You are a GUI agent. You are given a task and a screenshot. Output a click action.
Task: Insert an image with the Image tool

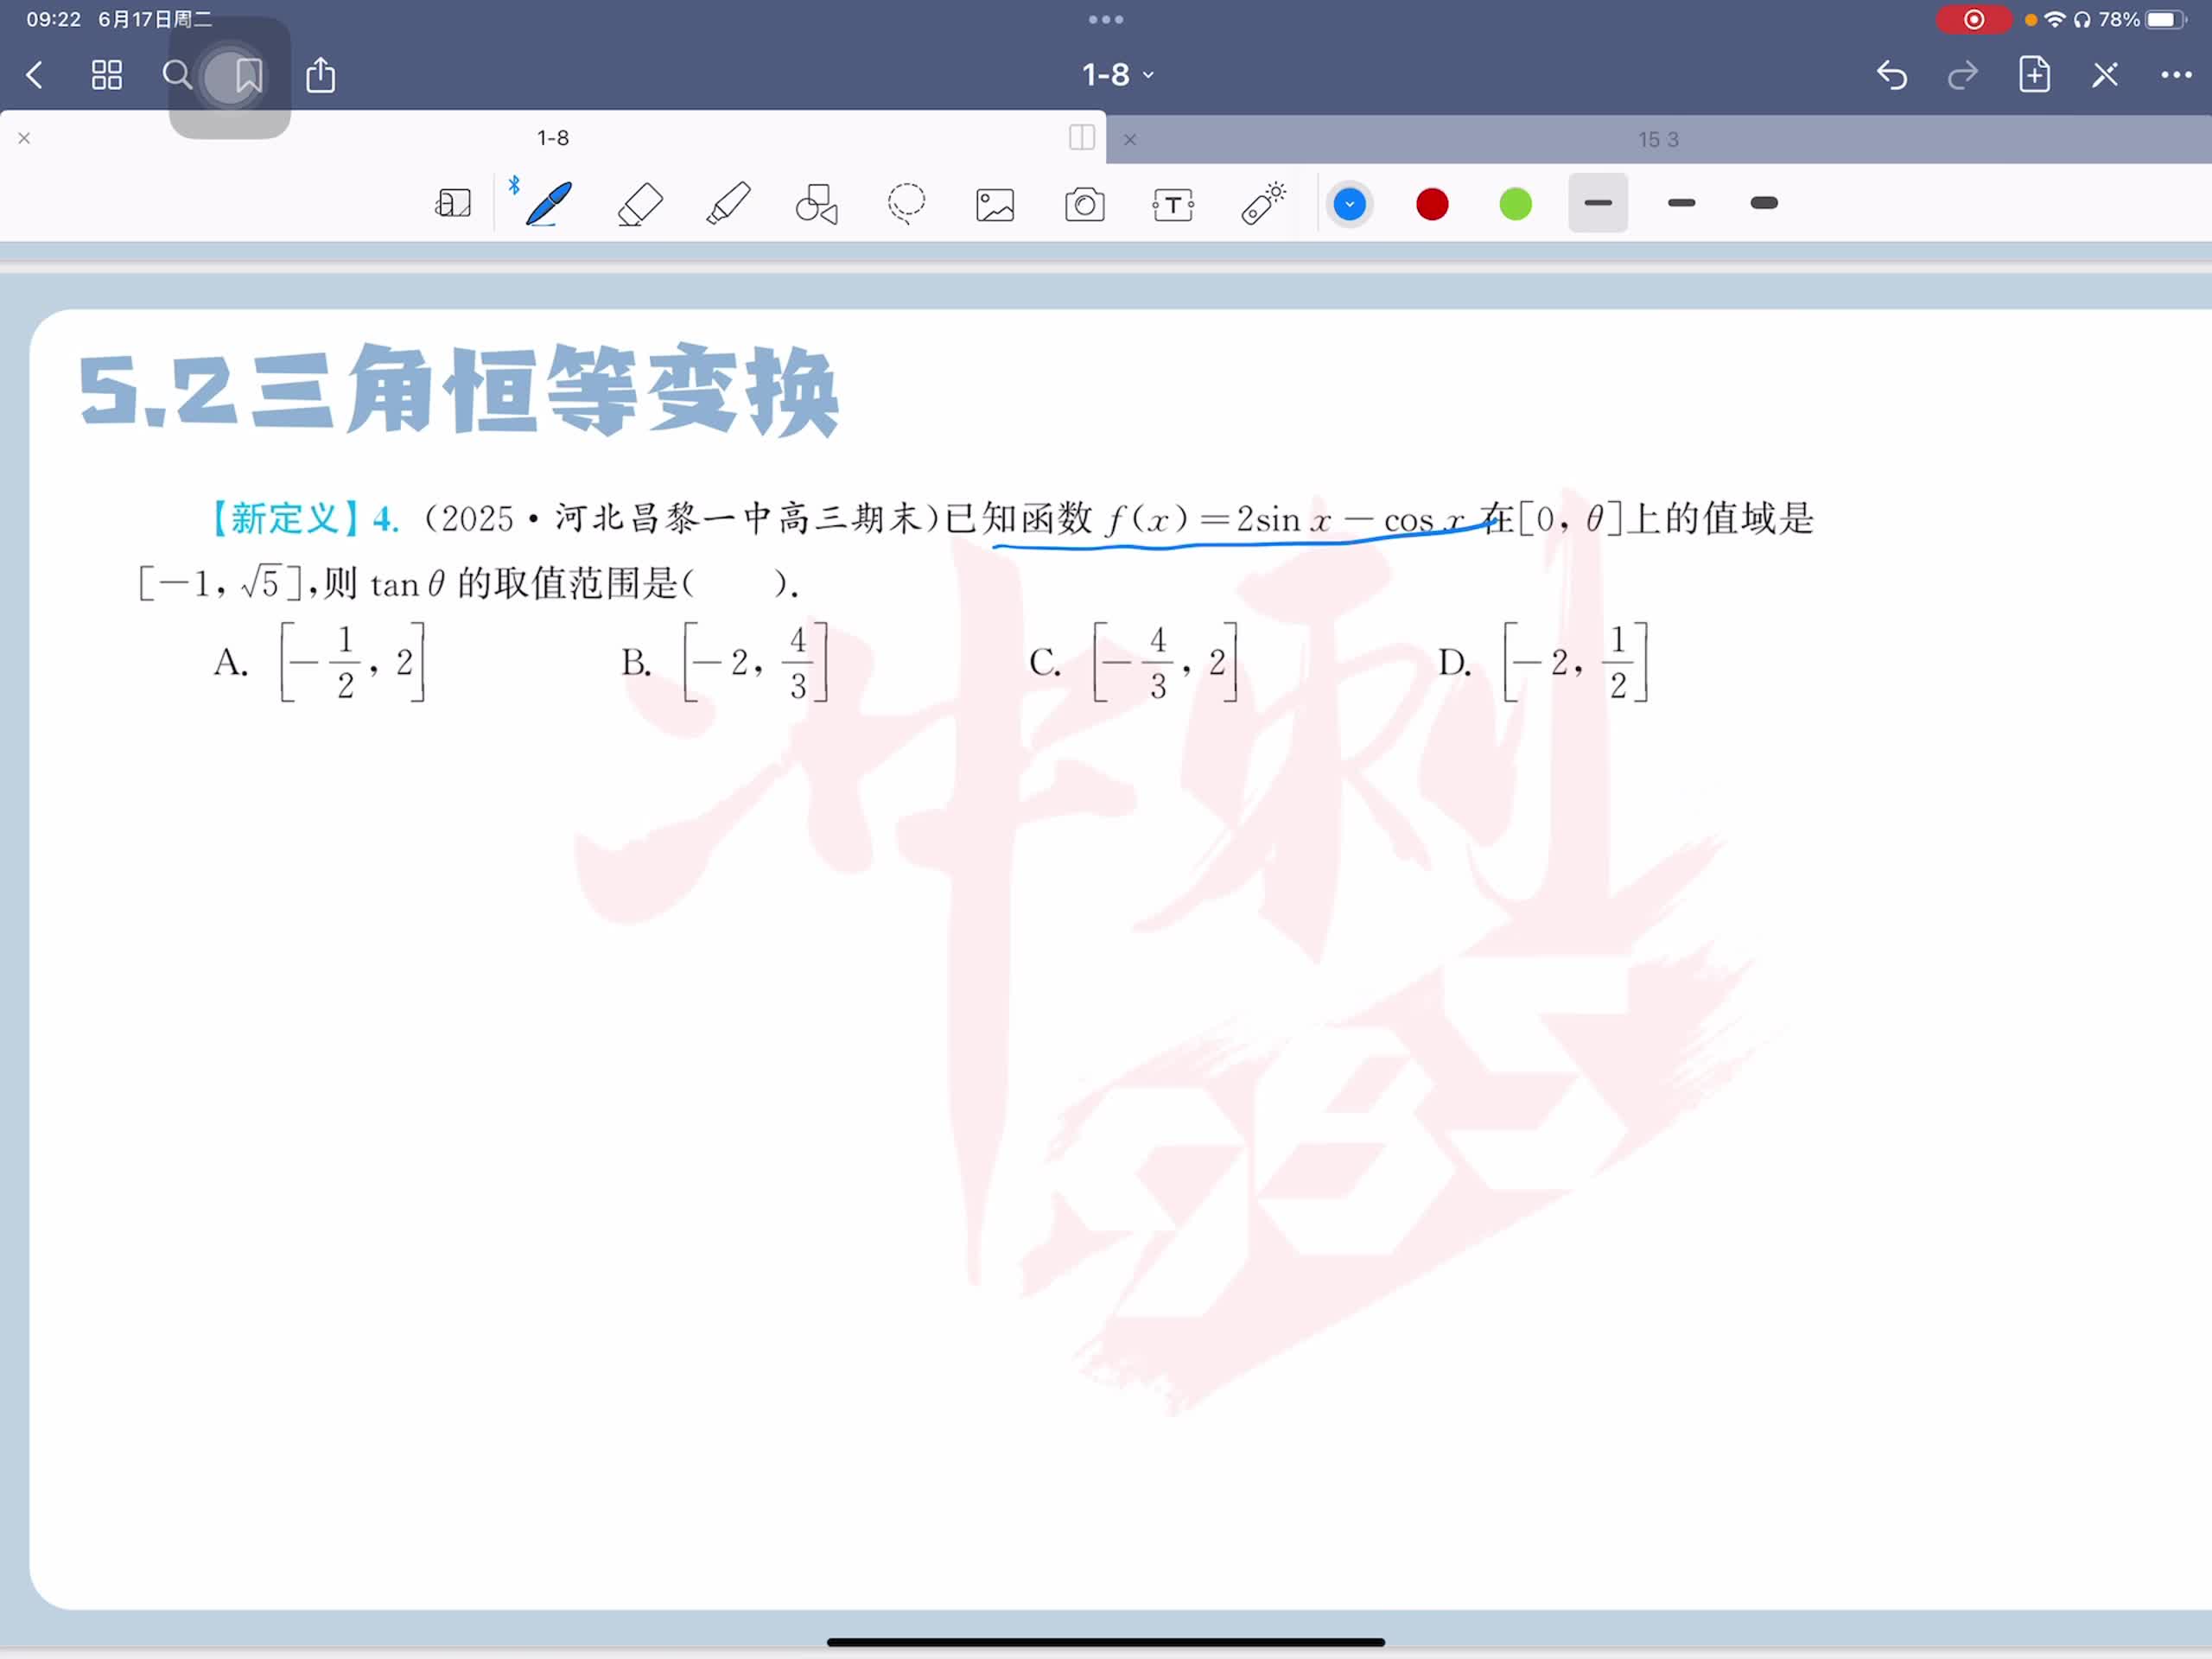(995, 205)
